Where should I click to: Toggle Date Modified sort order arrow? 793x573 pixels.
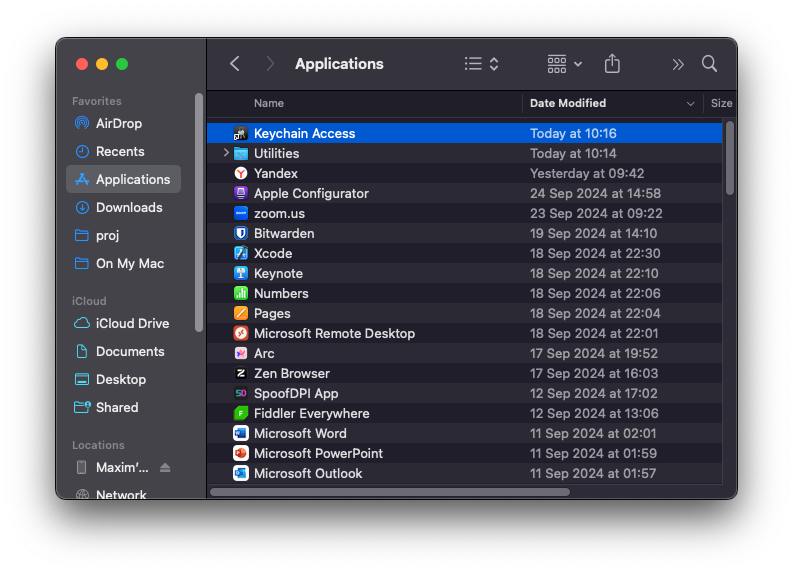pyautogui.click(x=690, y=104)
